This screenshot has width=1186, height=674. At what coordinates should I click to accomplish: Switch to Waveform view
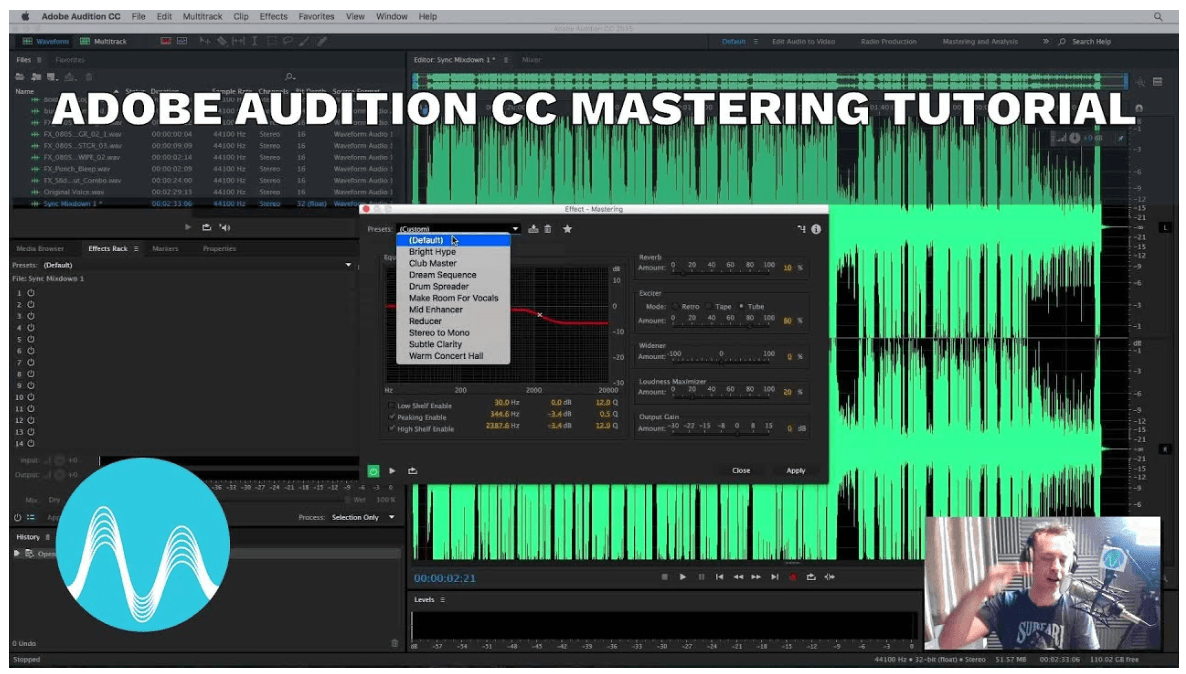tap(45, 41)
